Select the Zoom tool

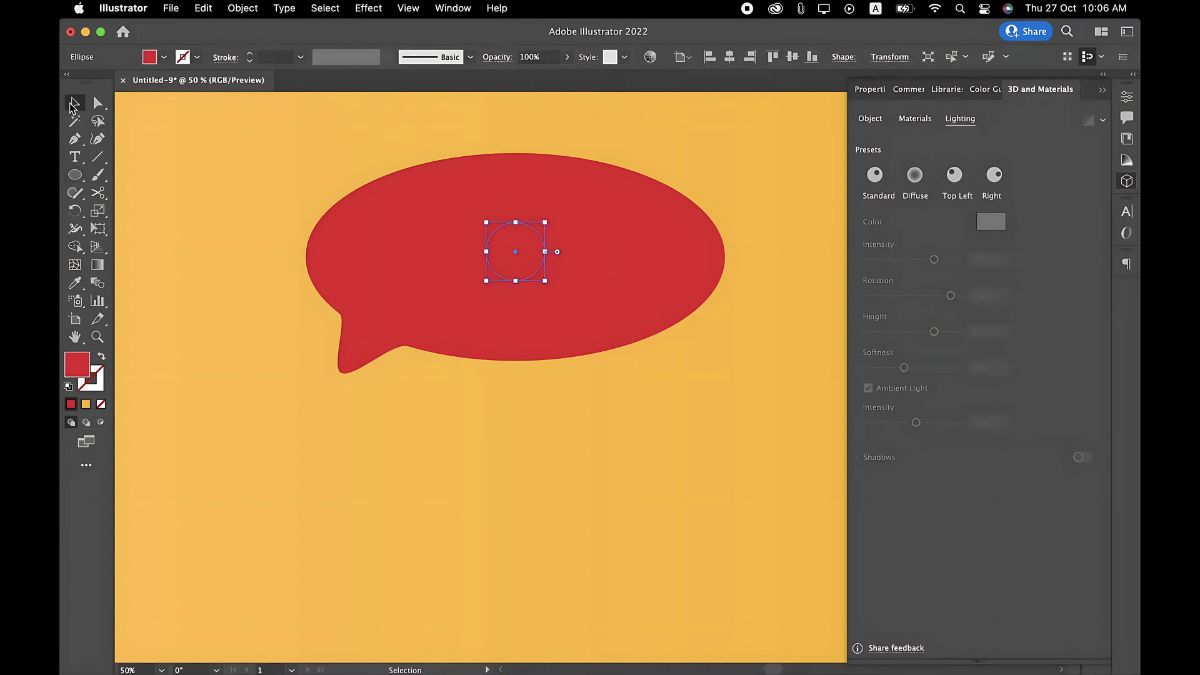98,337
